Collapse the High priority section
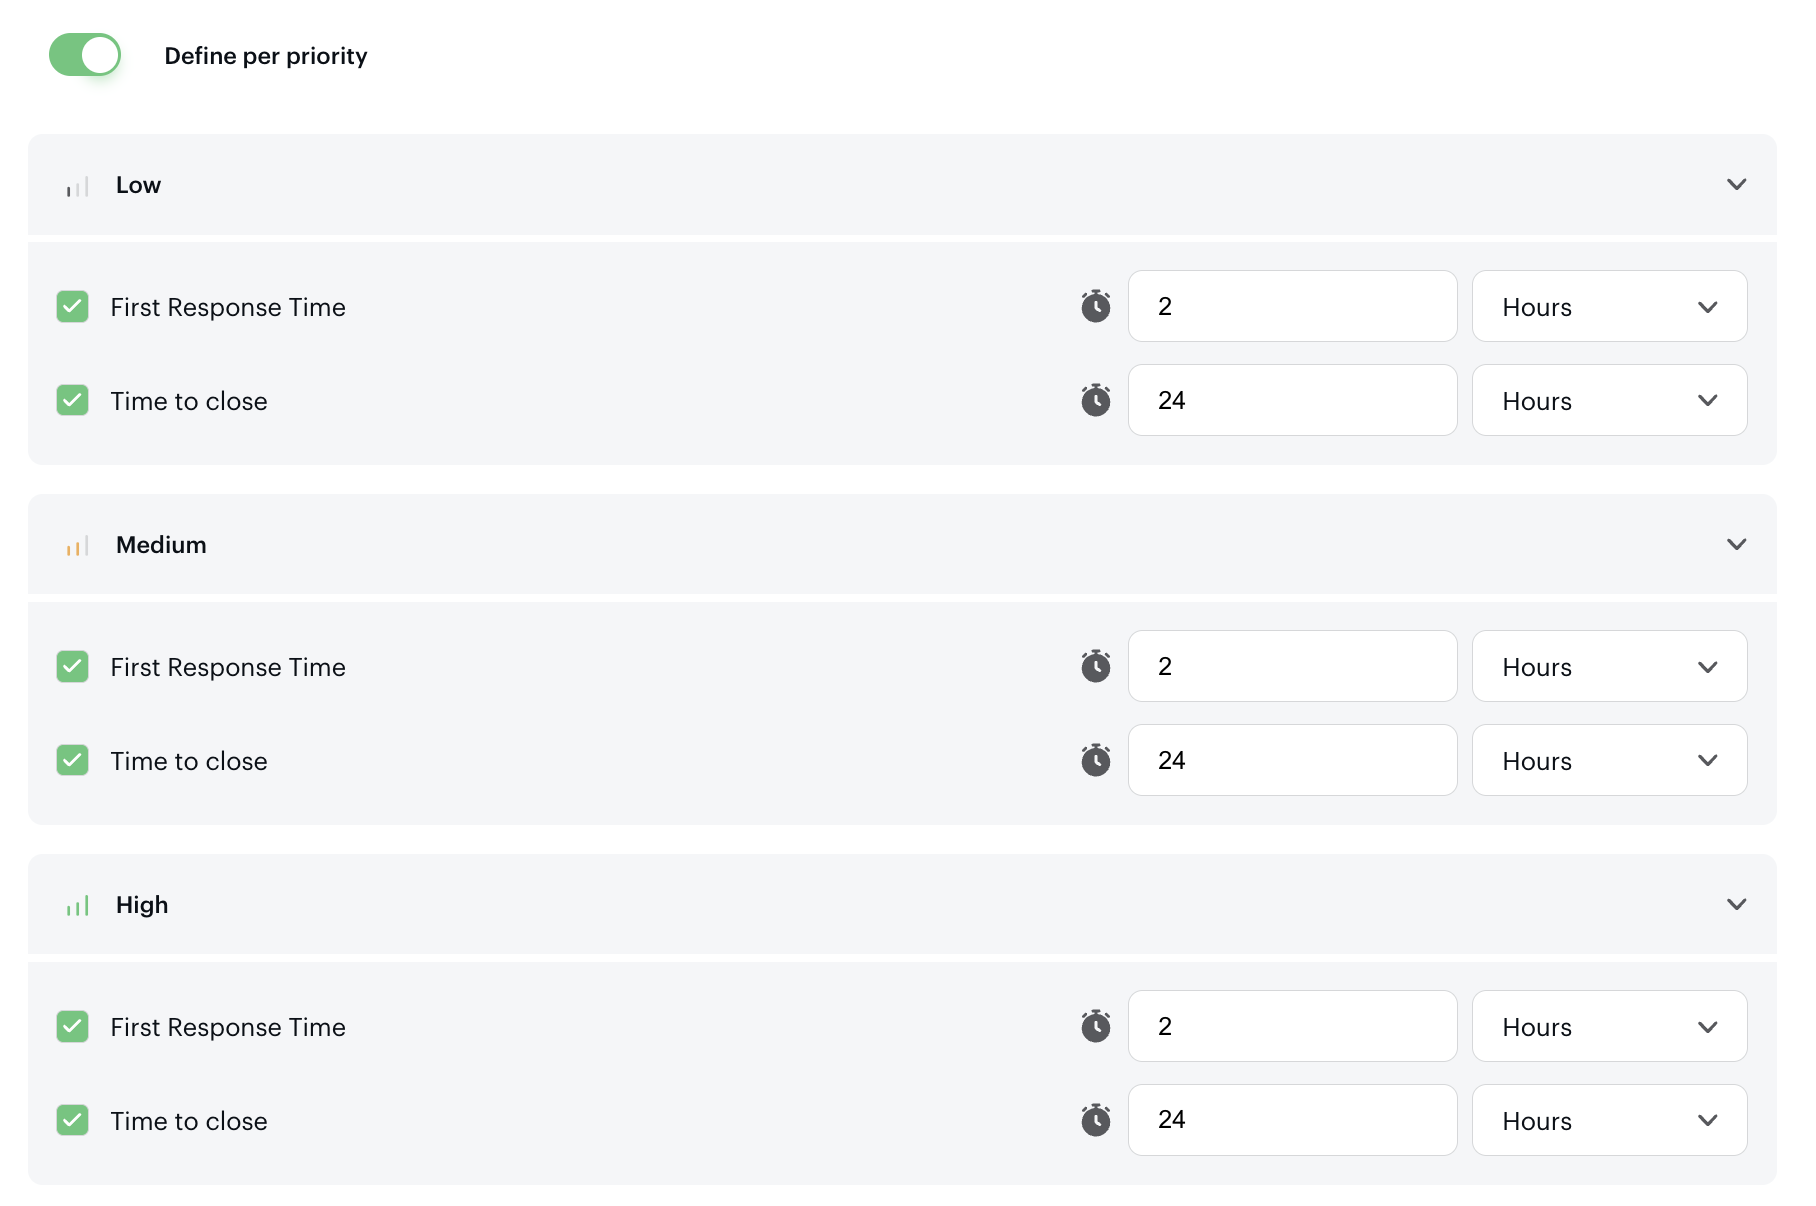Image resolution: width=1816 pixels, height=1206 pixels. (x=1736, y=905)
